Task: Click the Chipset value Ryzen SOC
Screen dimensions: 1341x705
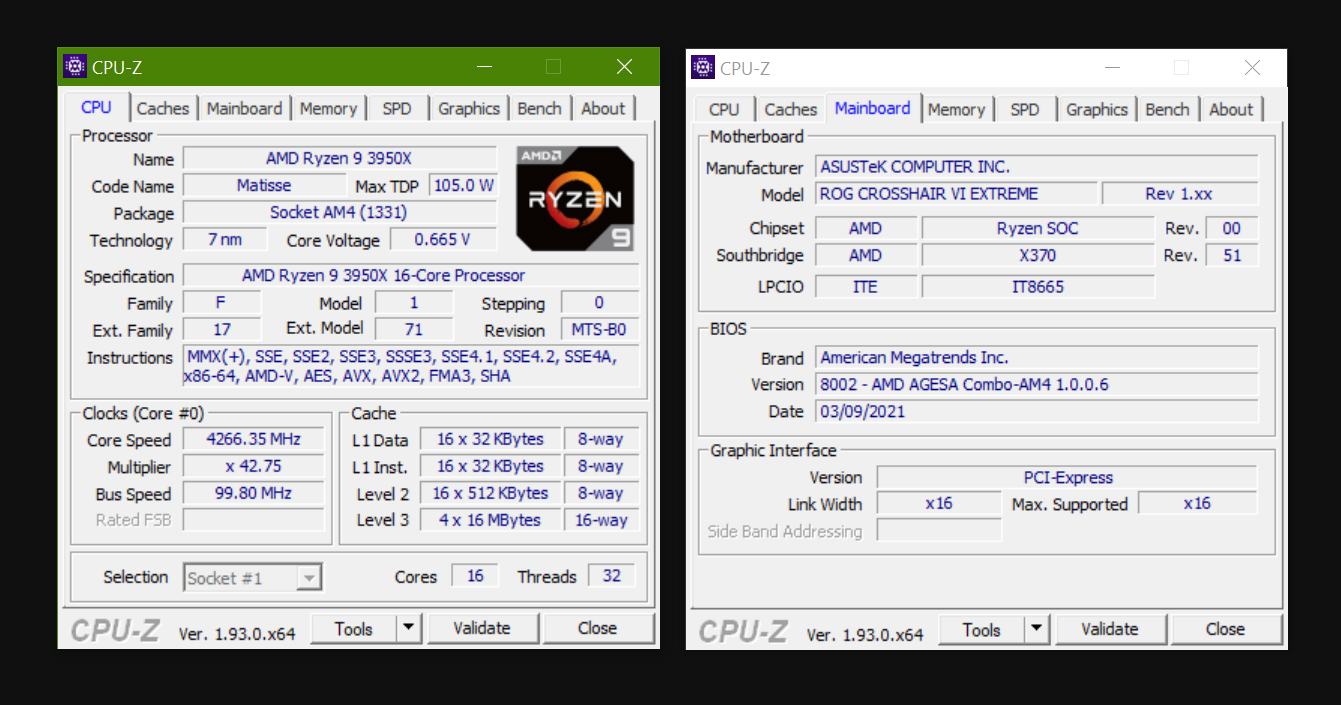Action: click(1038, 228)
